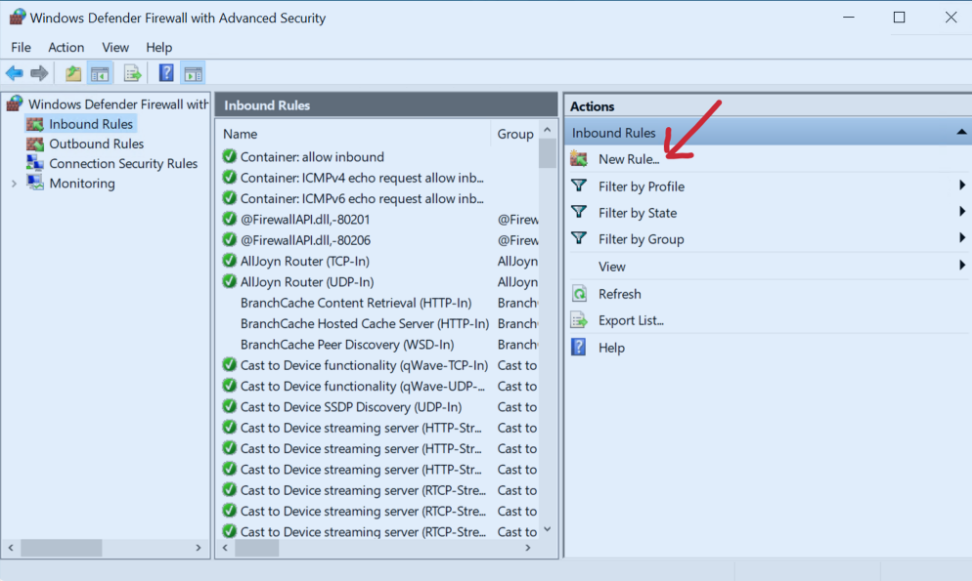Collapse the Inbound Rules actions section
The width and height of the screenshot is (972, 581).
tap(961, 132)
